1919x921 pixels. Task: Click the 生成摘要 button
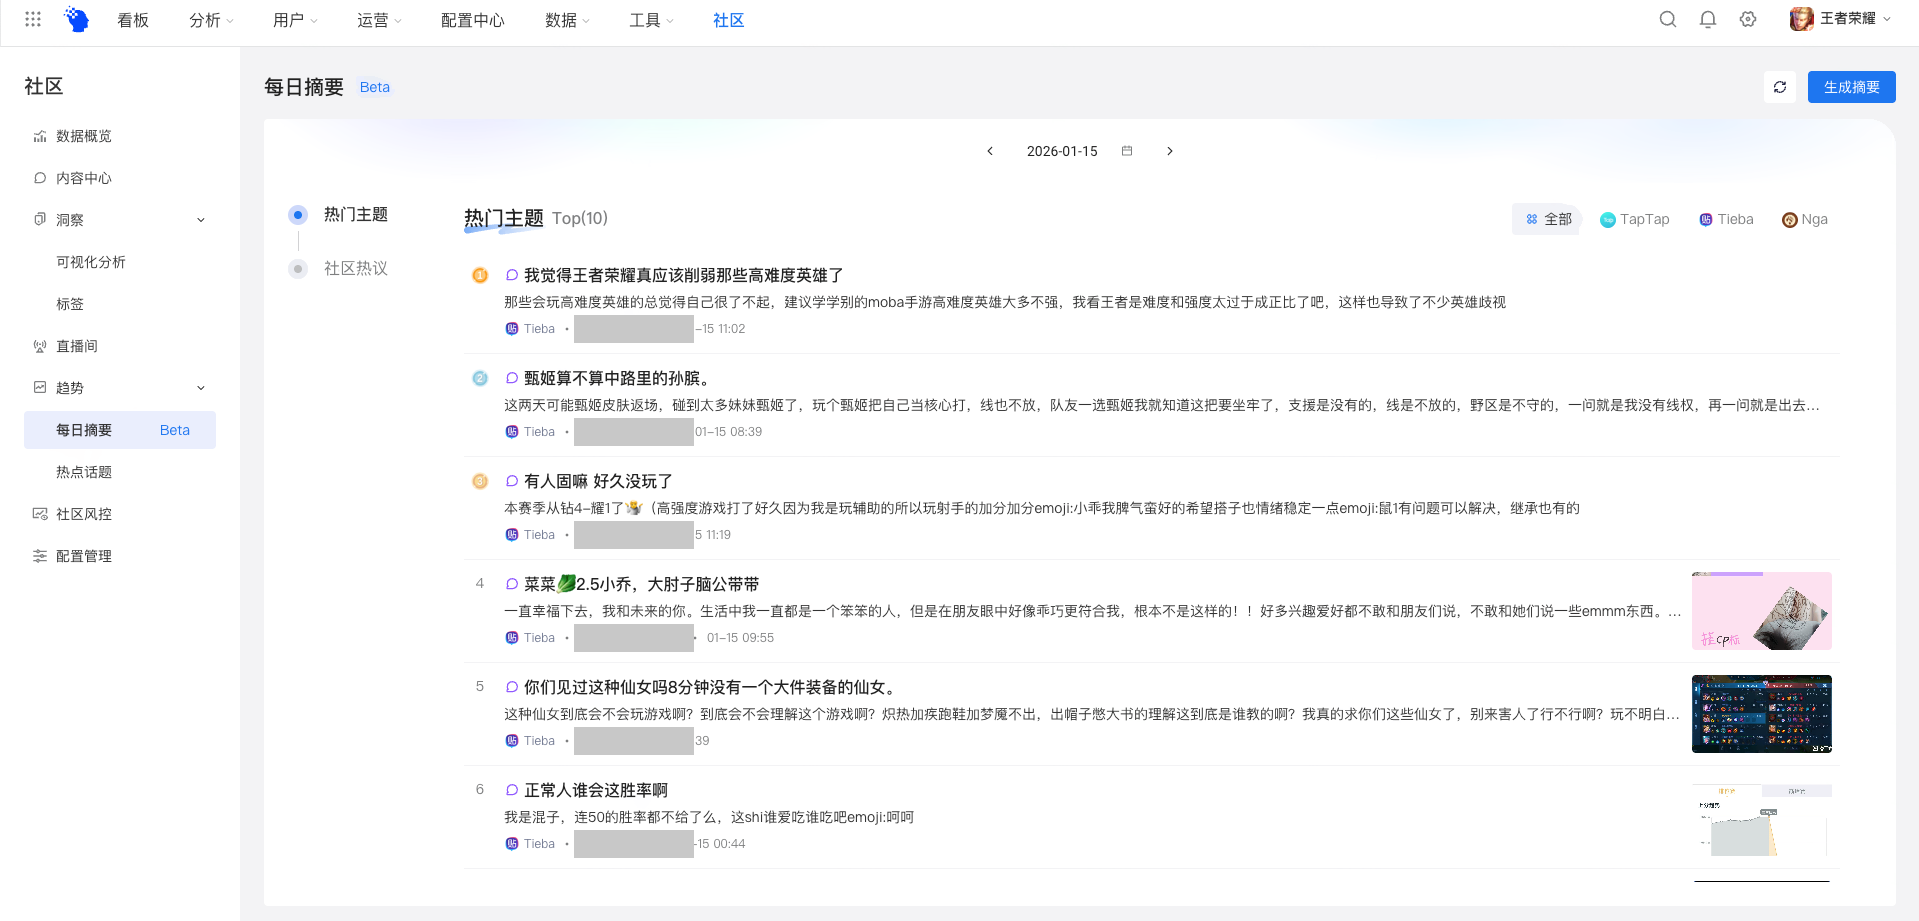[1852, 87]
